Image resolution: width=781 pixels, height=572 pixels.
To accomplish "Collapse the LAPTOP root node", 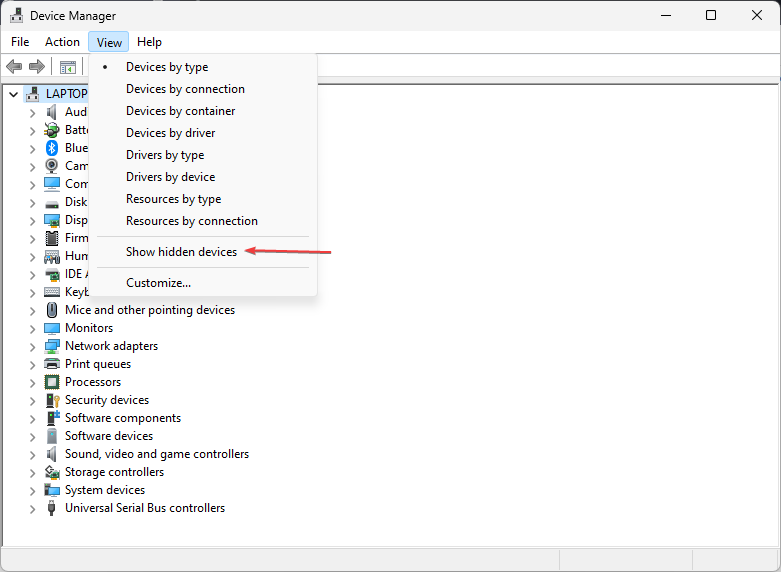I will tap(13, 94).
